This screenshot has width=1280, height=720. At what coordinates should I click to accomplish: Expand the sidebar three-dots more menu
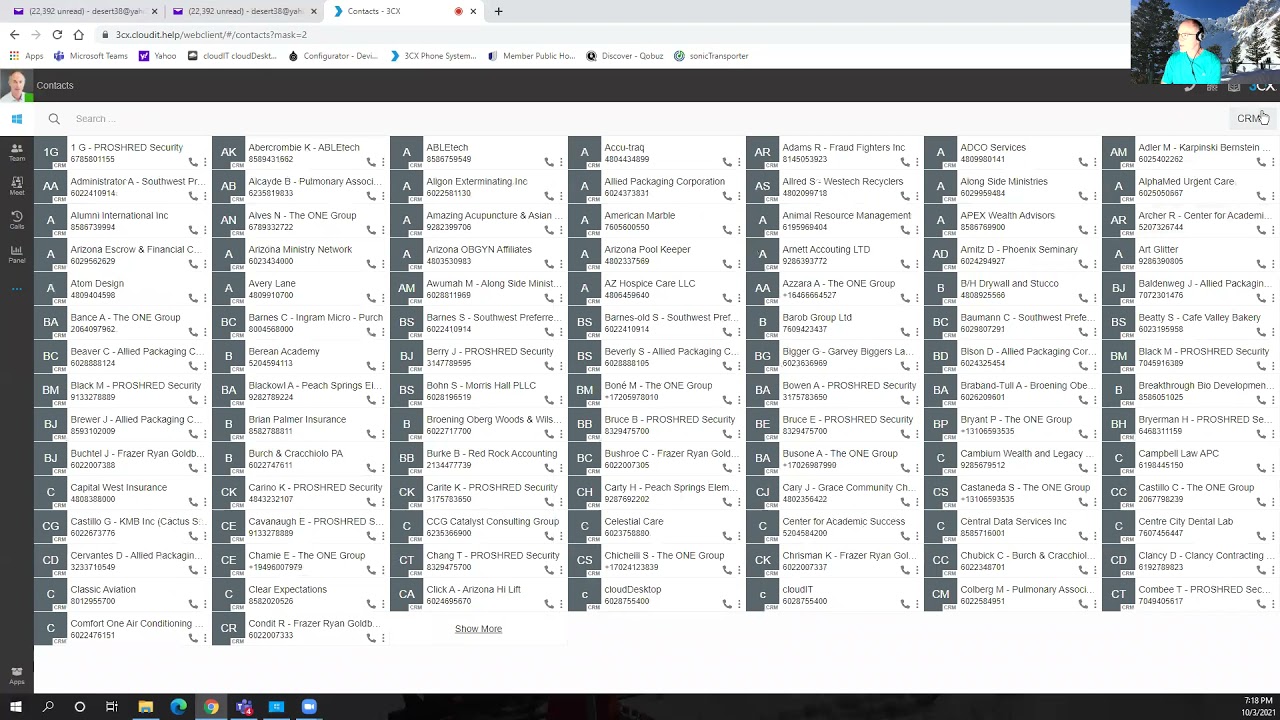pyautogui.click(x=16, y=289)
